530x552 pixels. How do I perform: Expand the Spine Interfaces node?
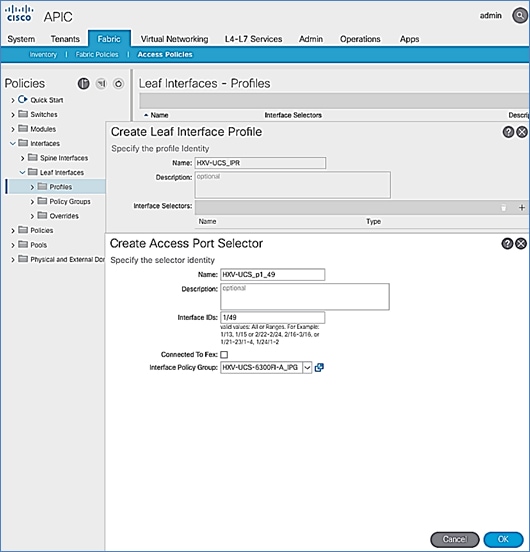(23, 158)
